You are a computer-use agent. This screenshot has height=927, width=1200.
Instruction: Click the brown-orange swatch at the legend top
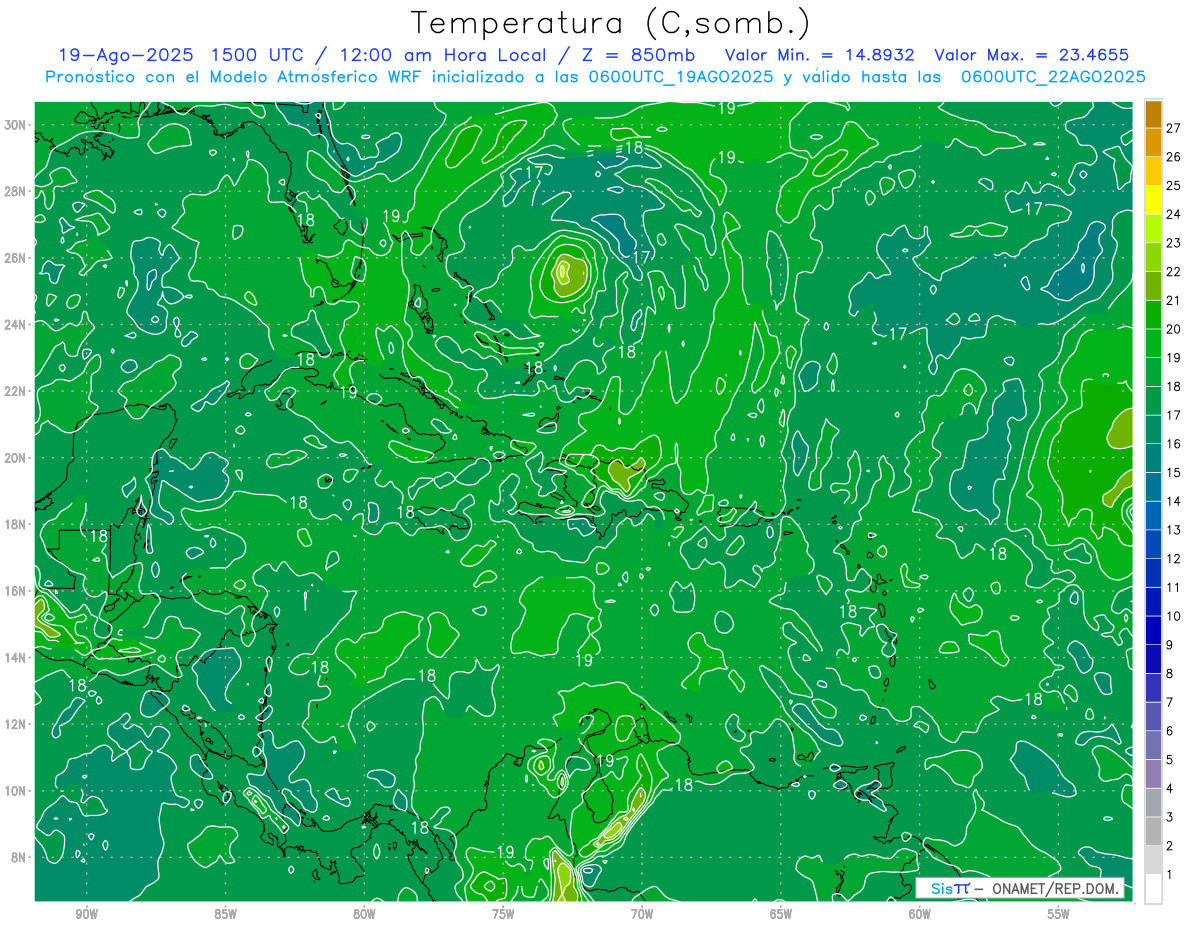coord(1153,113)
